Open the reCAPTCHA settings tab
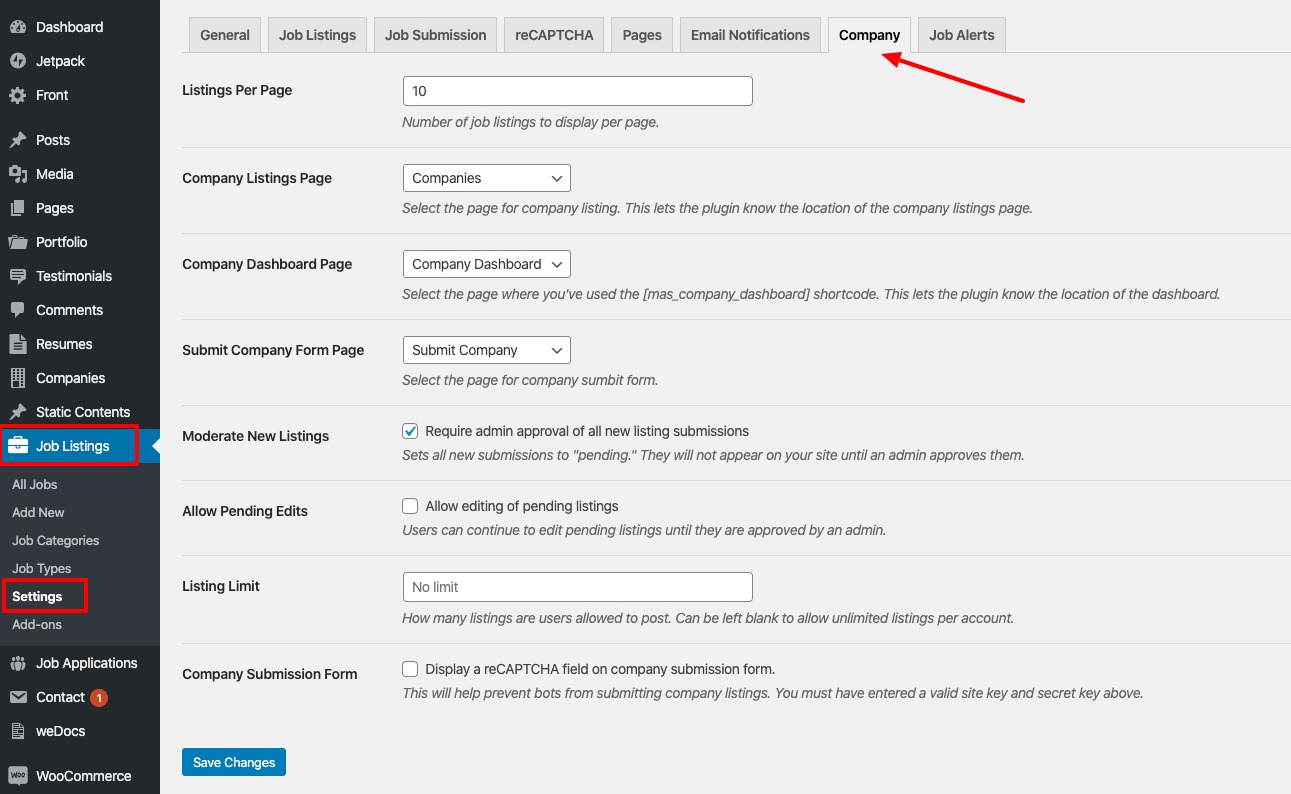Viewport: 1291px width, 794px height. 554,35
